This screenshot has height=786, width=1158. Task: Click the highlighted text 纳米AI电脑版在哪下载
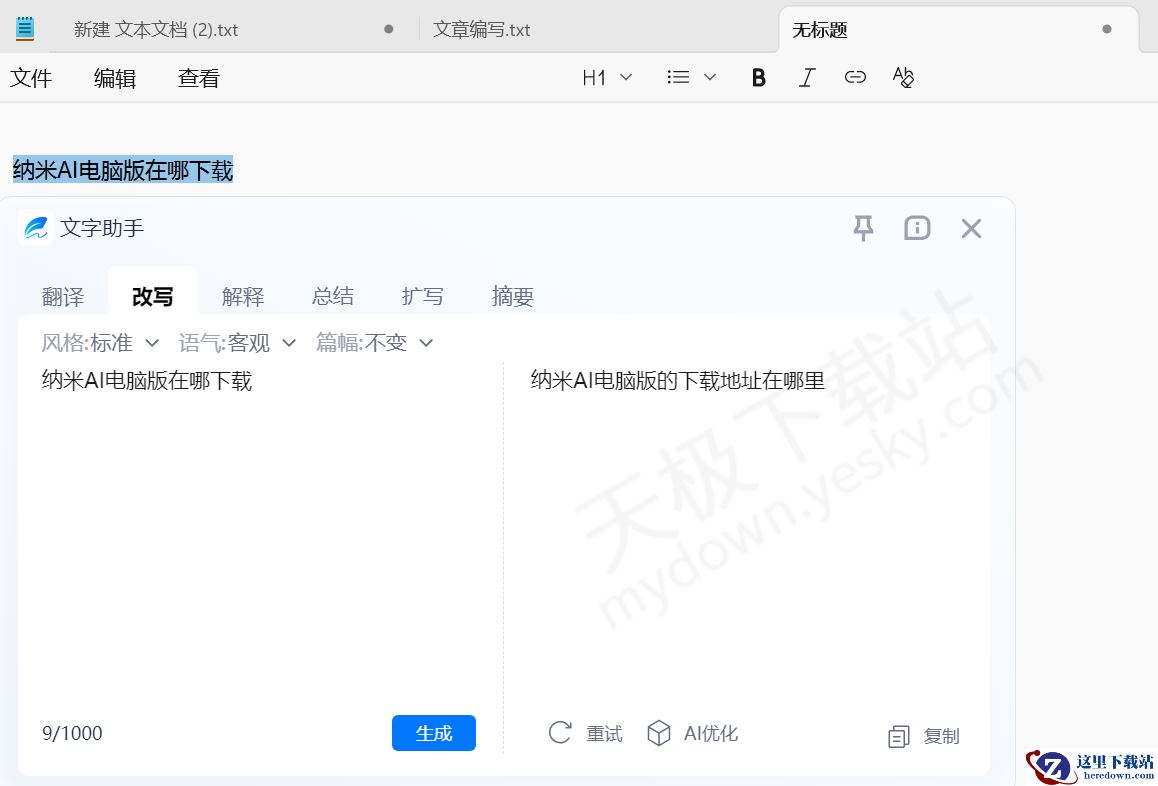coord(123,171)
